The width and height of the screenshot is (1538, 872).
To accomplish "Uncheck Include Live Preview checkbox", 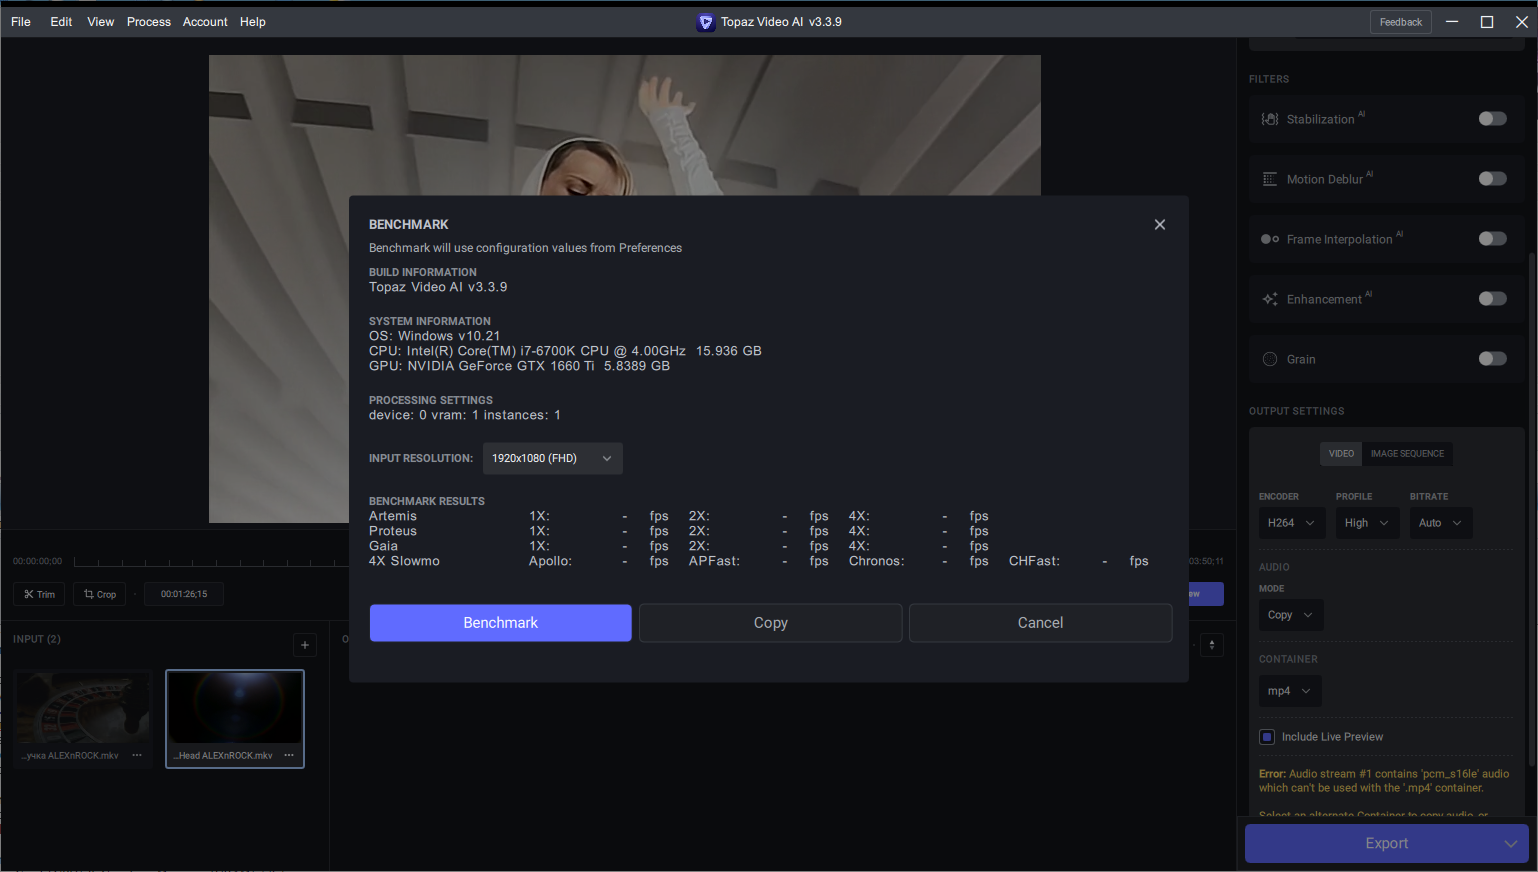I will (1267, 737).
